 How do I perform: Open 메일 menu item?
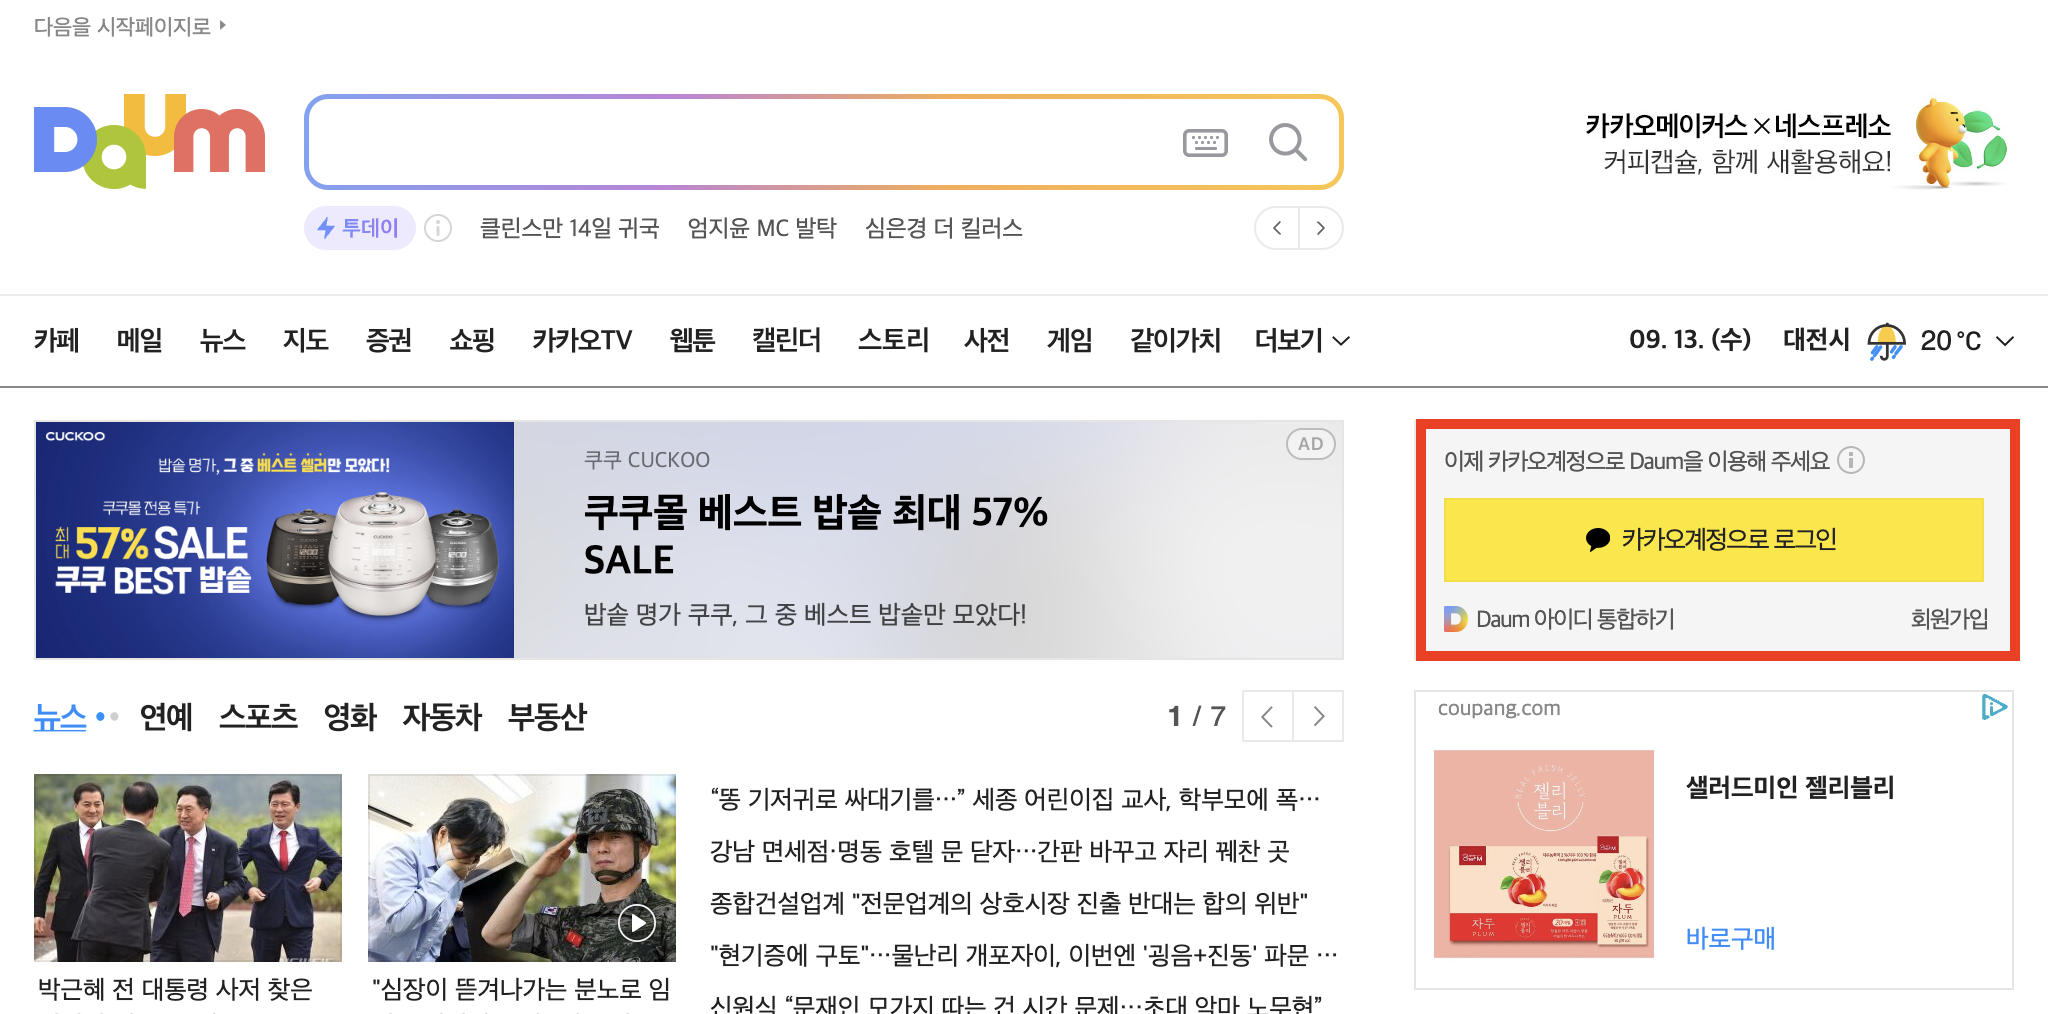[x=140, y=341]
